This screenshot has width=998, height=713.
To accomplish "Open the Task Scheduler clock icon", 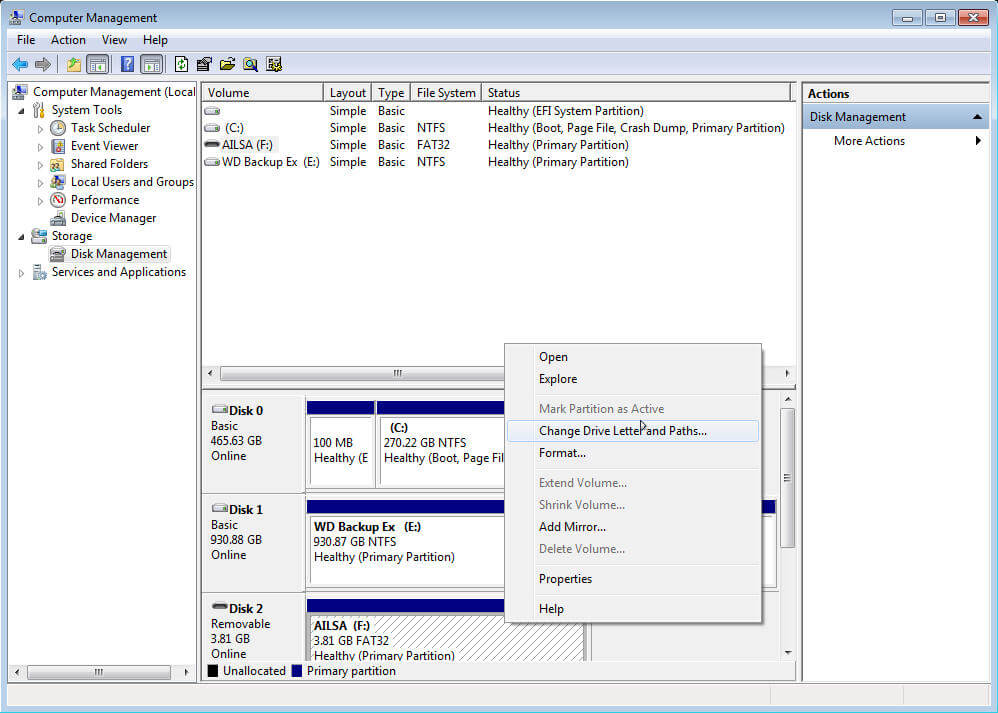I will 58,128.
